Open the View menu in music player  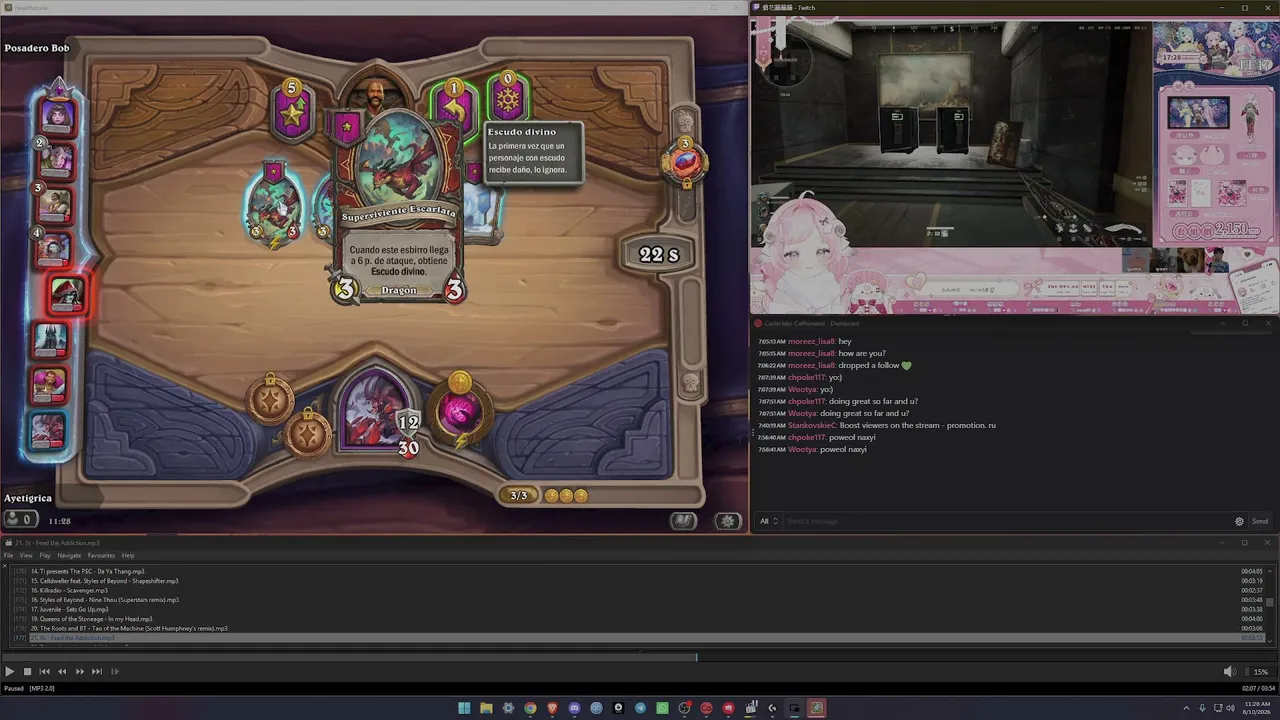click(x=26, y=555)
